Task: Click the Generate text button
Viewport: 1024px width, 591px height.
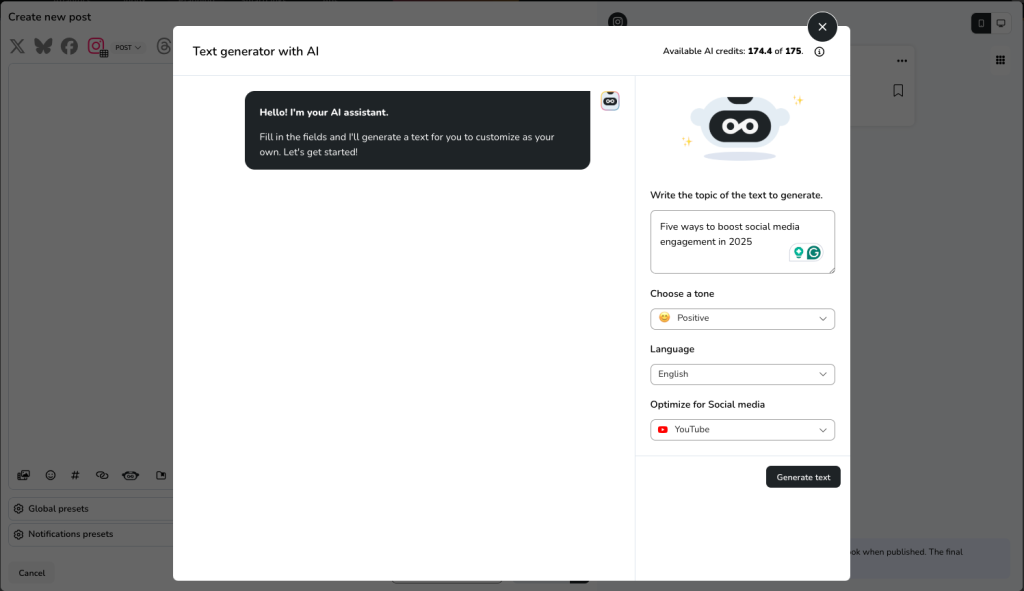Action: (803, 477)
